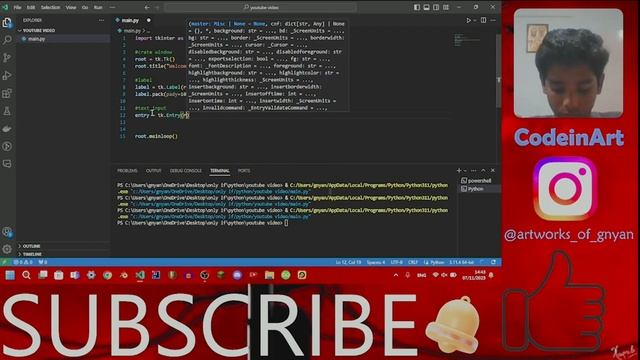
Task: Open Source Control view in activity bar
Action: [7, 58]
